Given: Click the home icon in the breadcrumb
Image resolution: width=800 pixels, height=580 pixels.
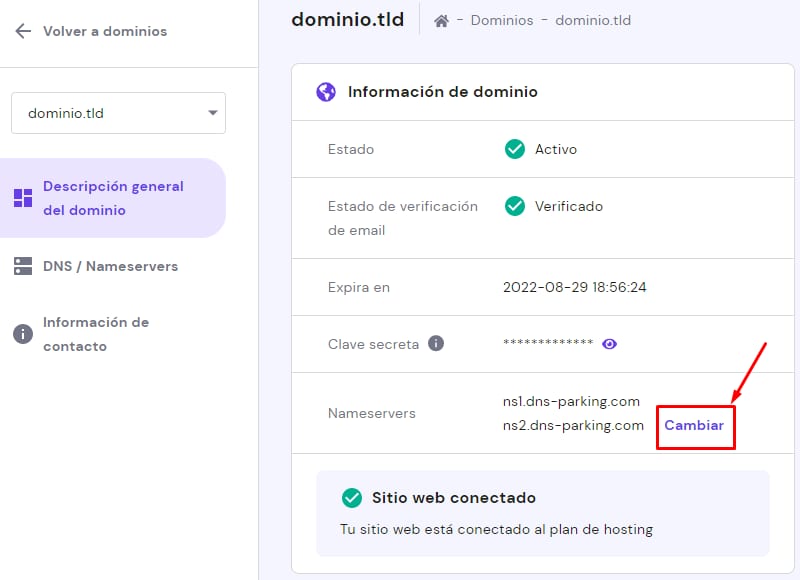Looking at the screenshot, I should click(441, 20).
